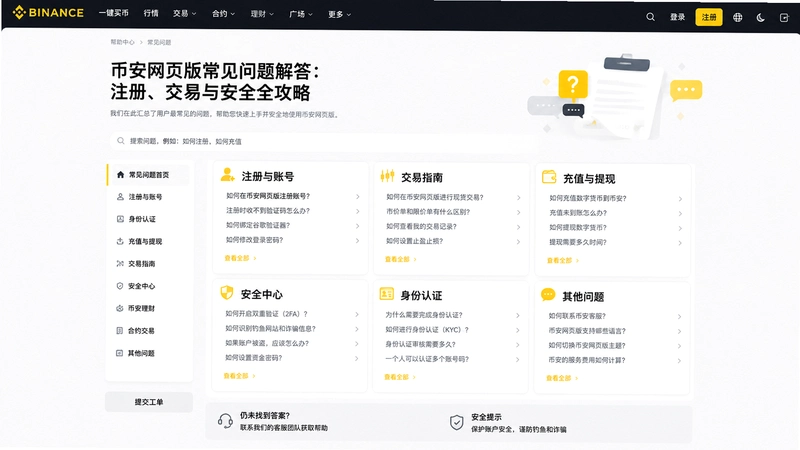Viewport: 800px width, 450px height.
Task: Click the 仍未找到答案? contact support block
Action: [x=273, y=421]
